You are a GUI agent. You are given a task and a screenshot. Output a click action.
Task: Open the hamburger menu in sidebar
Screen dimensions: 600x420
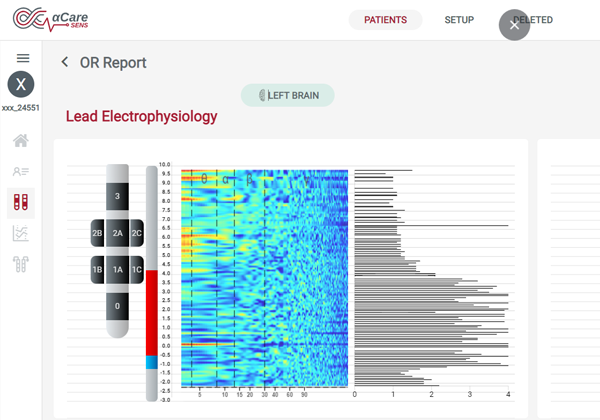point(22,59)
